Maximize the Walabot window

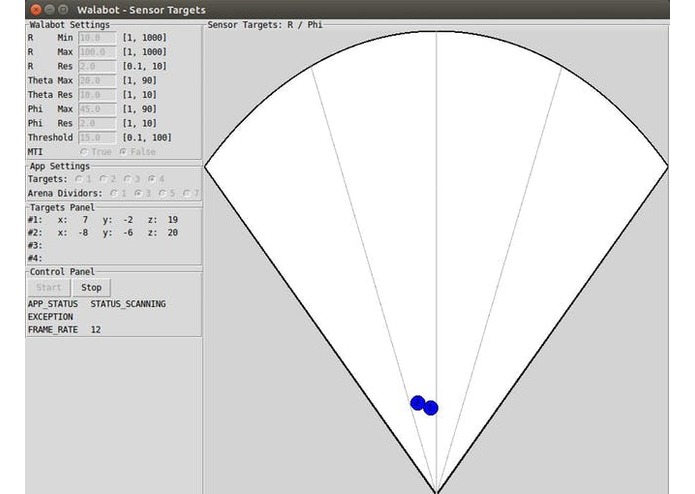(63, 9)
